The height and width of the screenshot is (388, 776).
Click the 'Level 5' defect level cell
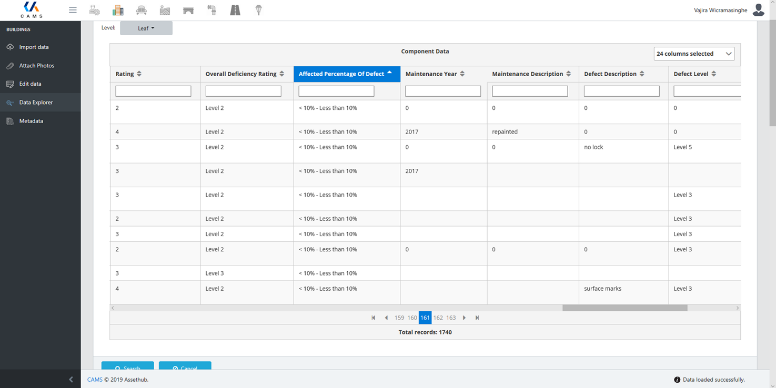[682, 147]
